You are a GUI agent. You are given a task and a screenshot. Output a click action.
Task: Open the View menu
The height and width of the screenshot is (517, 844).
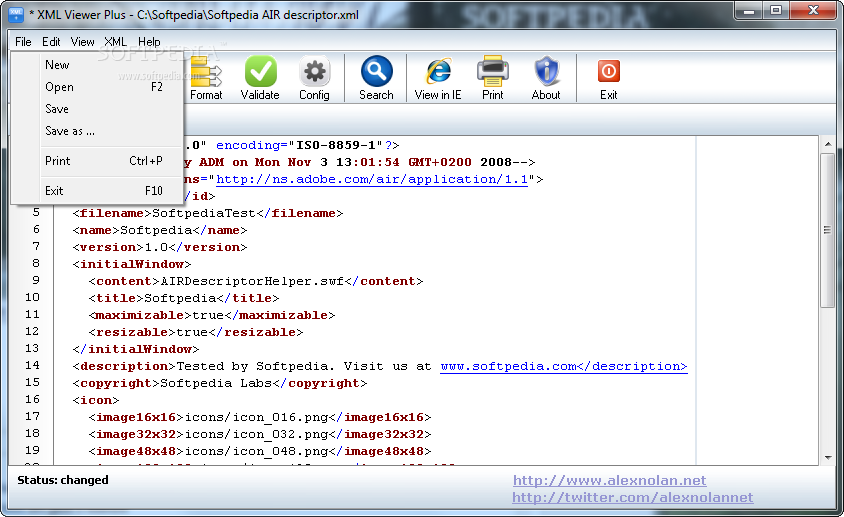(82, 41)
